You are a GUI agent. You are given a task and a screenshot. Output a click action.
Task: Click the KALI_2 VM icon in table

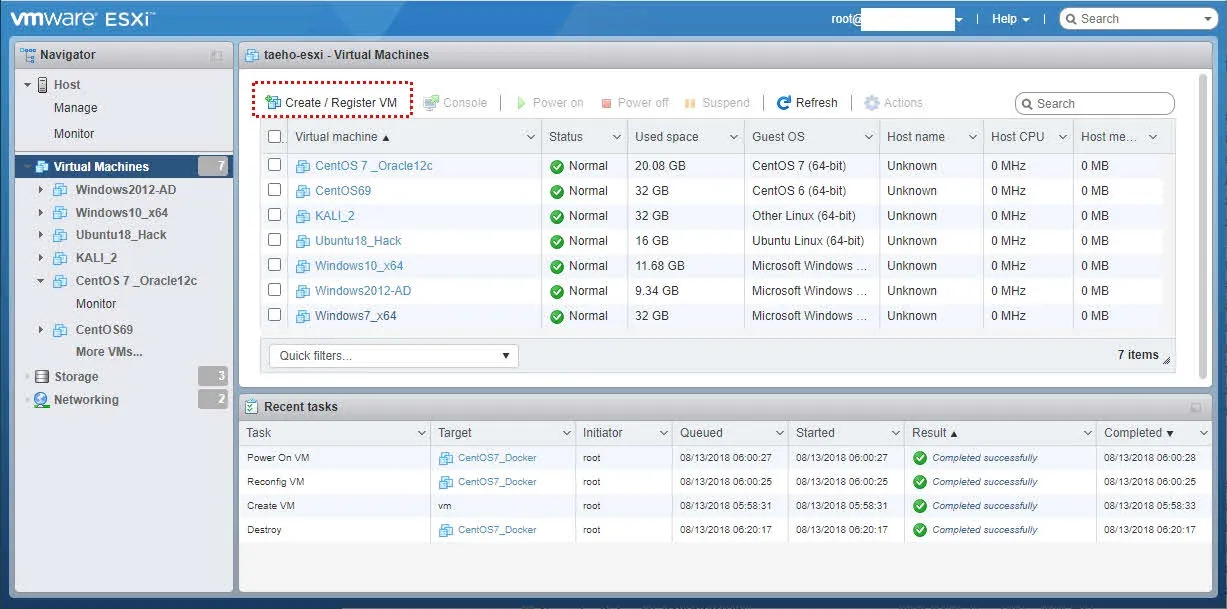(x=304, y=216)
